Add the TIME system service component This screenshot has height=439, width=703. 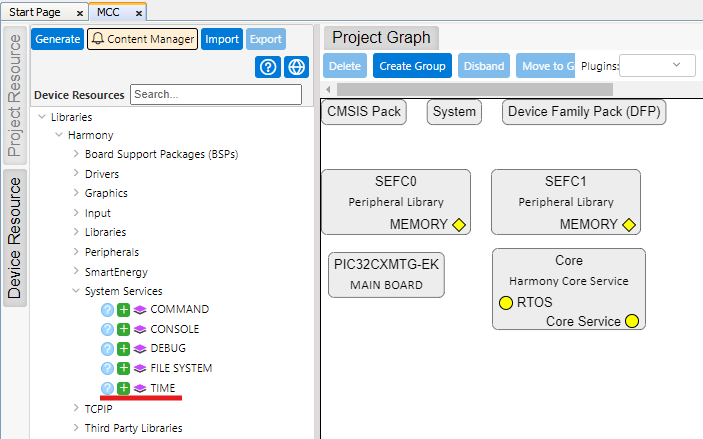tap(124, 388)
